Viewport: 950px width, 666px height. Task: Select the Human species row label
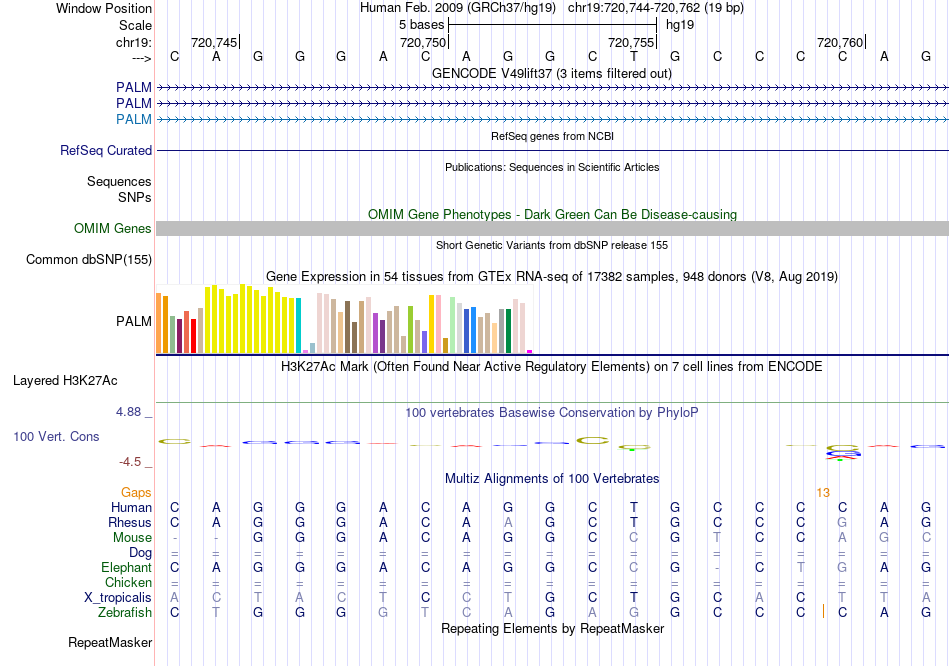coord(131,507)
